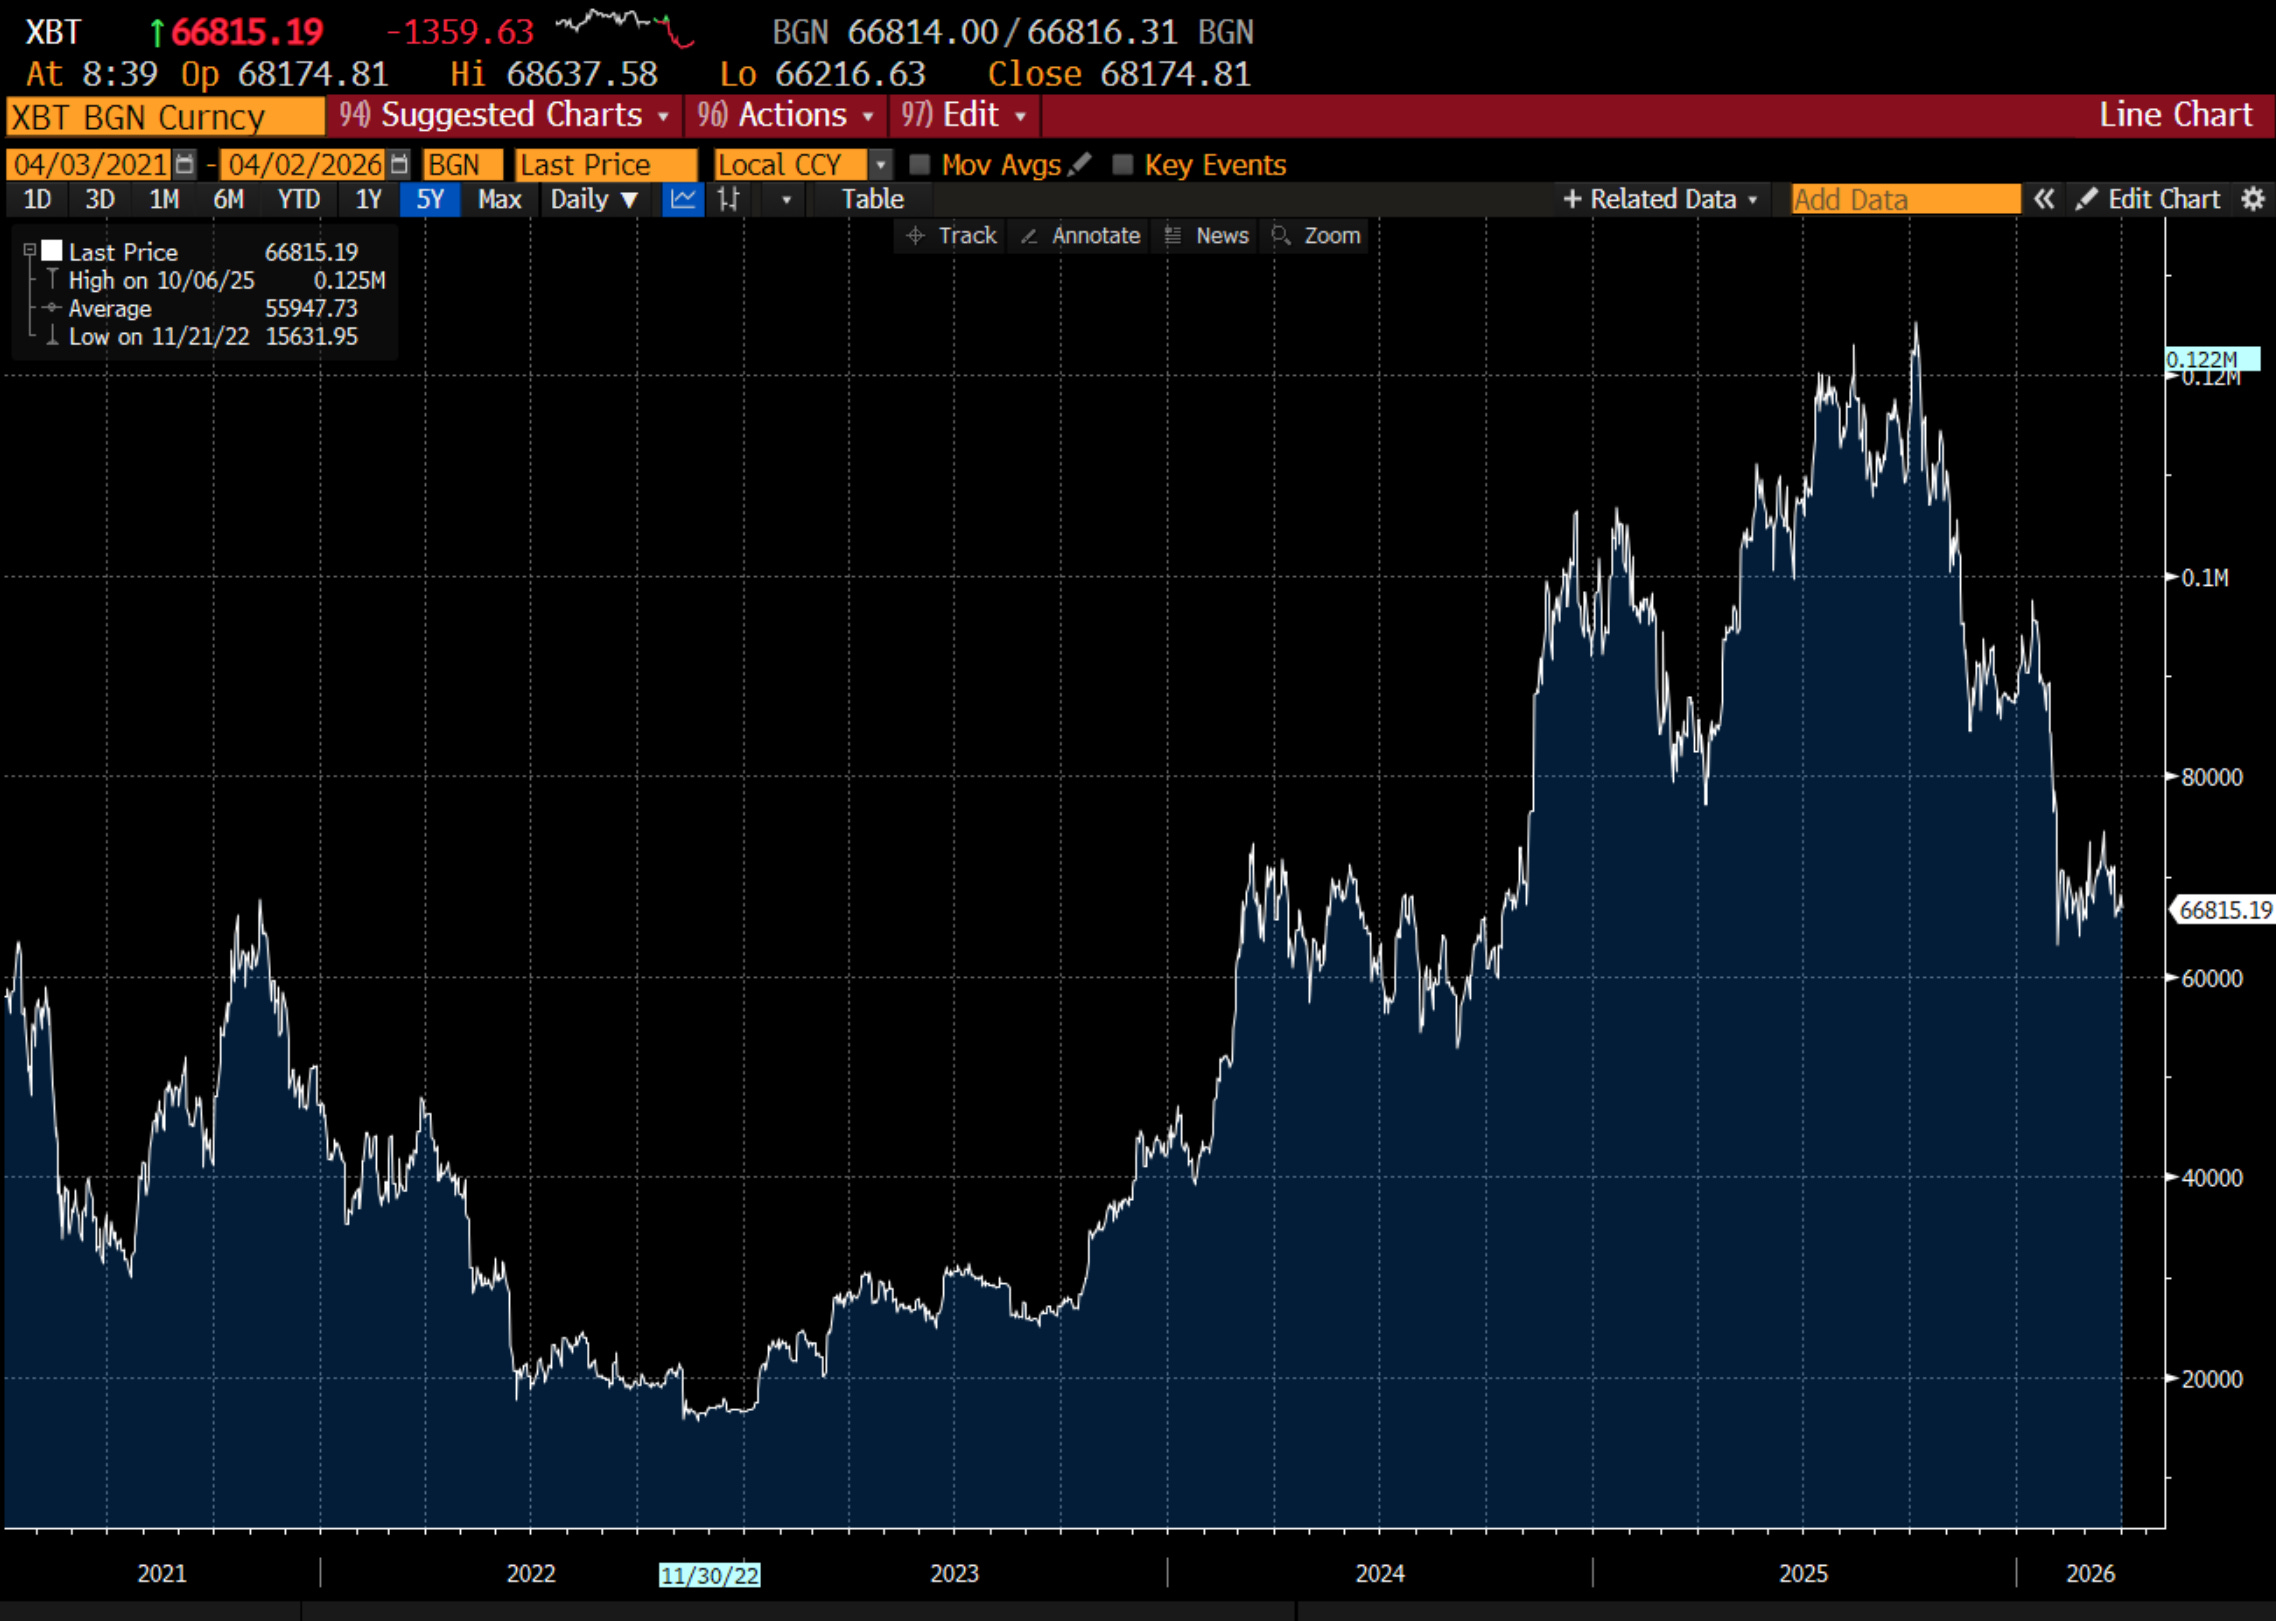
Task: Enable the Mov Avgs checkbox
Action: click(919, 164)
